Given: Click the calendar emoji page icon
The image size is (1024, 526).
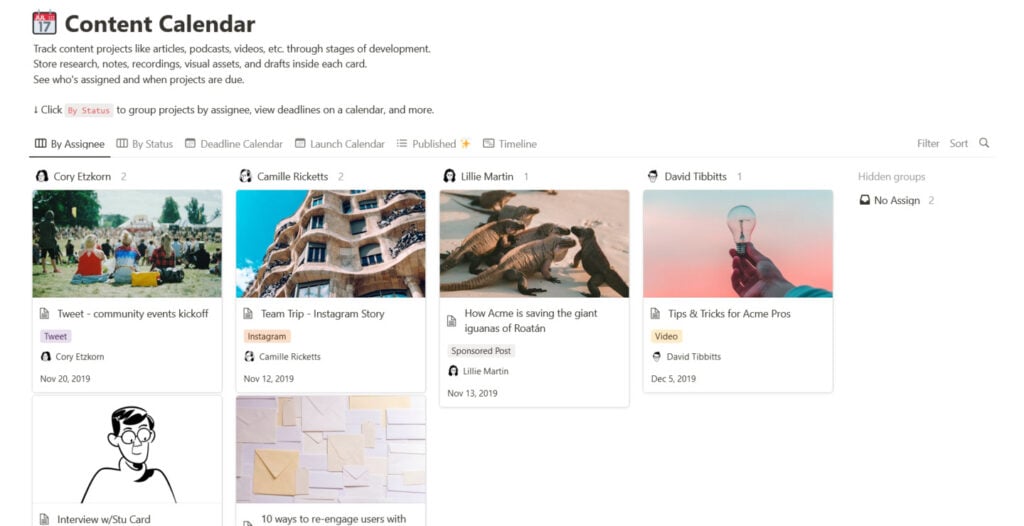Looking at the screenshot, I should pyautogui.click(x=44, y=22).
